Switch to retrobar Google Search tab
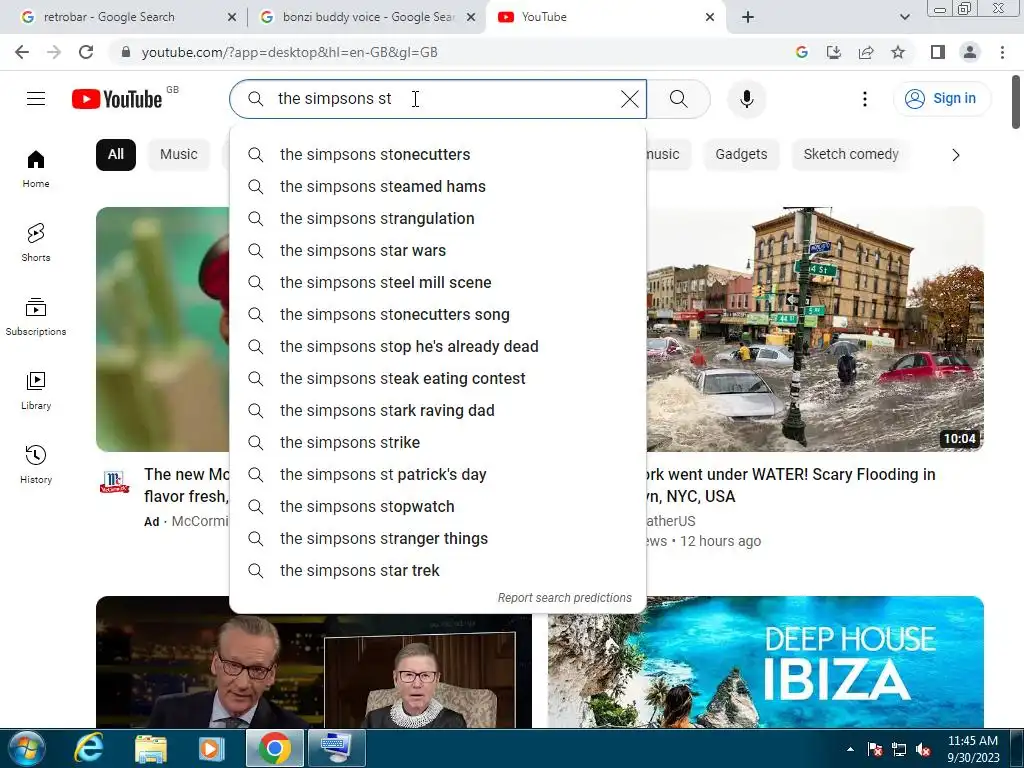Image resolution: width=1024 pixels, height=768 pixels. click(128, 17)
